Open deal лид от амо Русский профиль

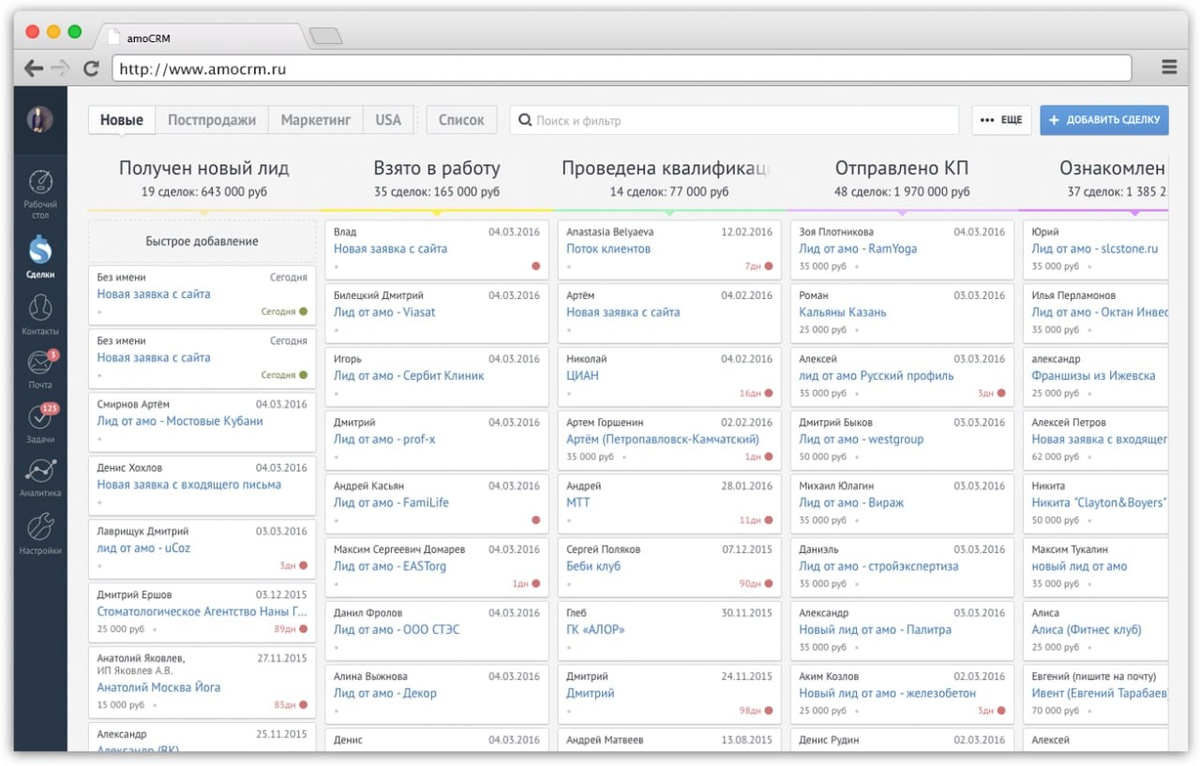click(x=876, y=375)
